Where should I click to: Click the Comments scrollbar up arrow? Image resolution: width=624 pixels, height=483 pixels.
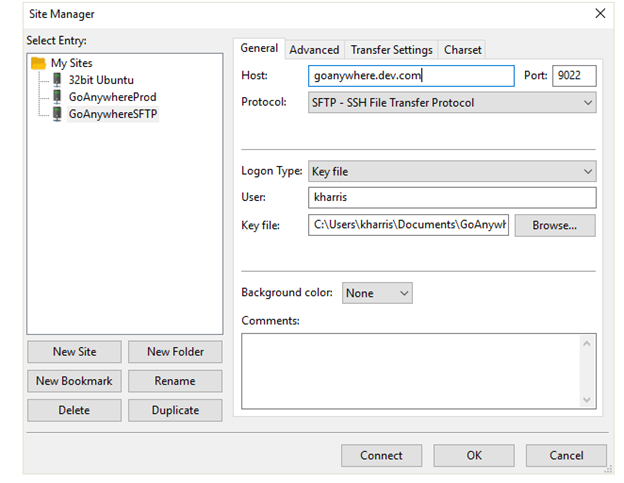click(587, 343)
